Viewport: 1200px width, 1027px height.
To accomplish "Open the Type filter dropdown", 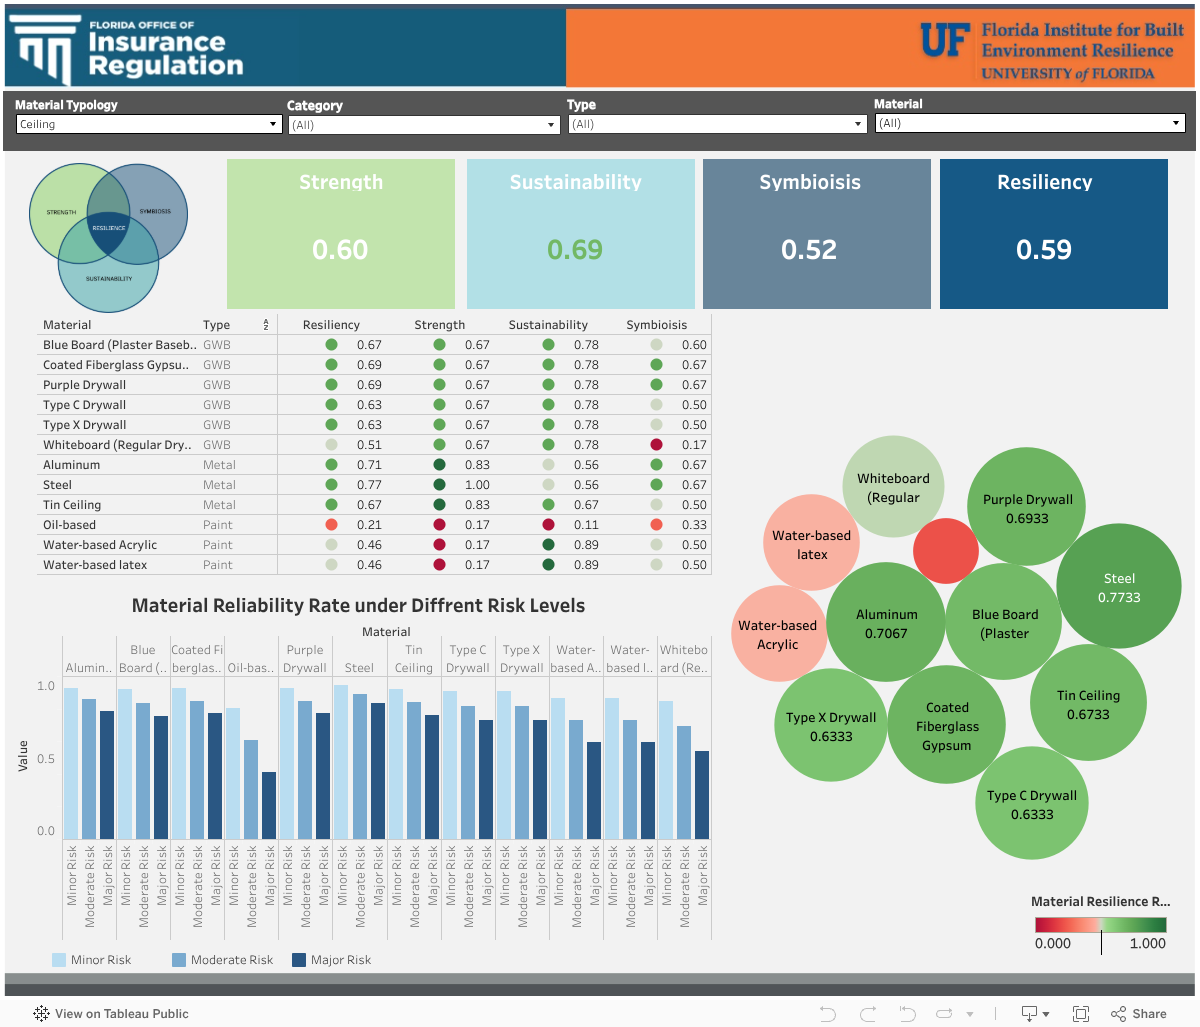I will click(717, 124).
